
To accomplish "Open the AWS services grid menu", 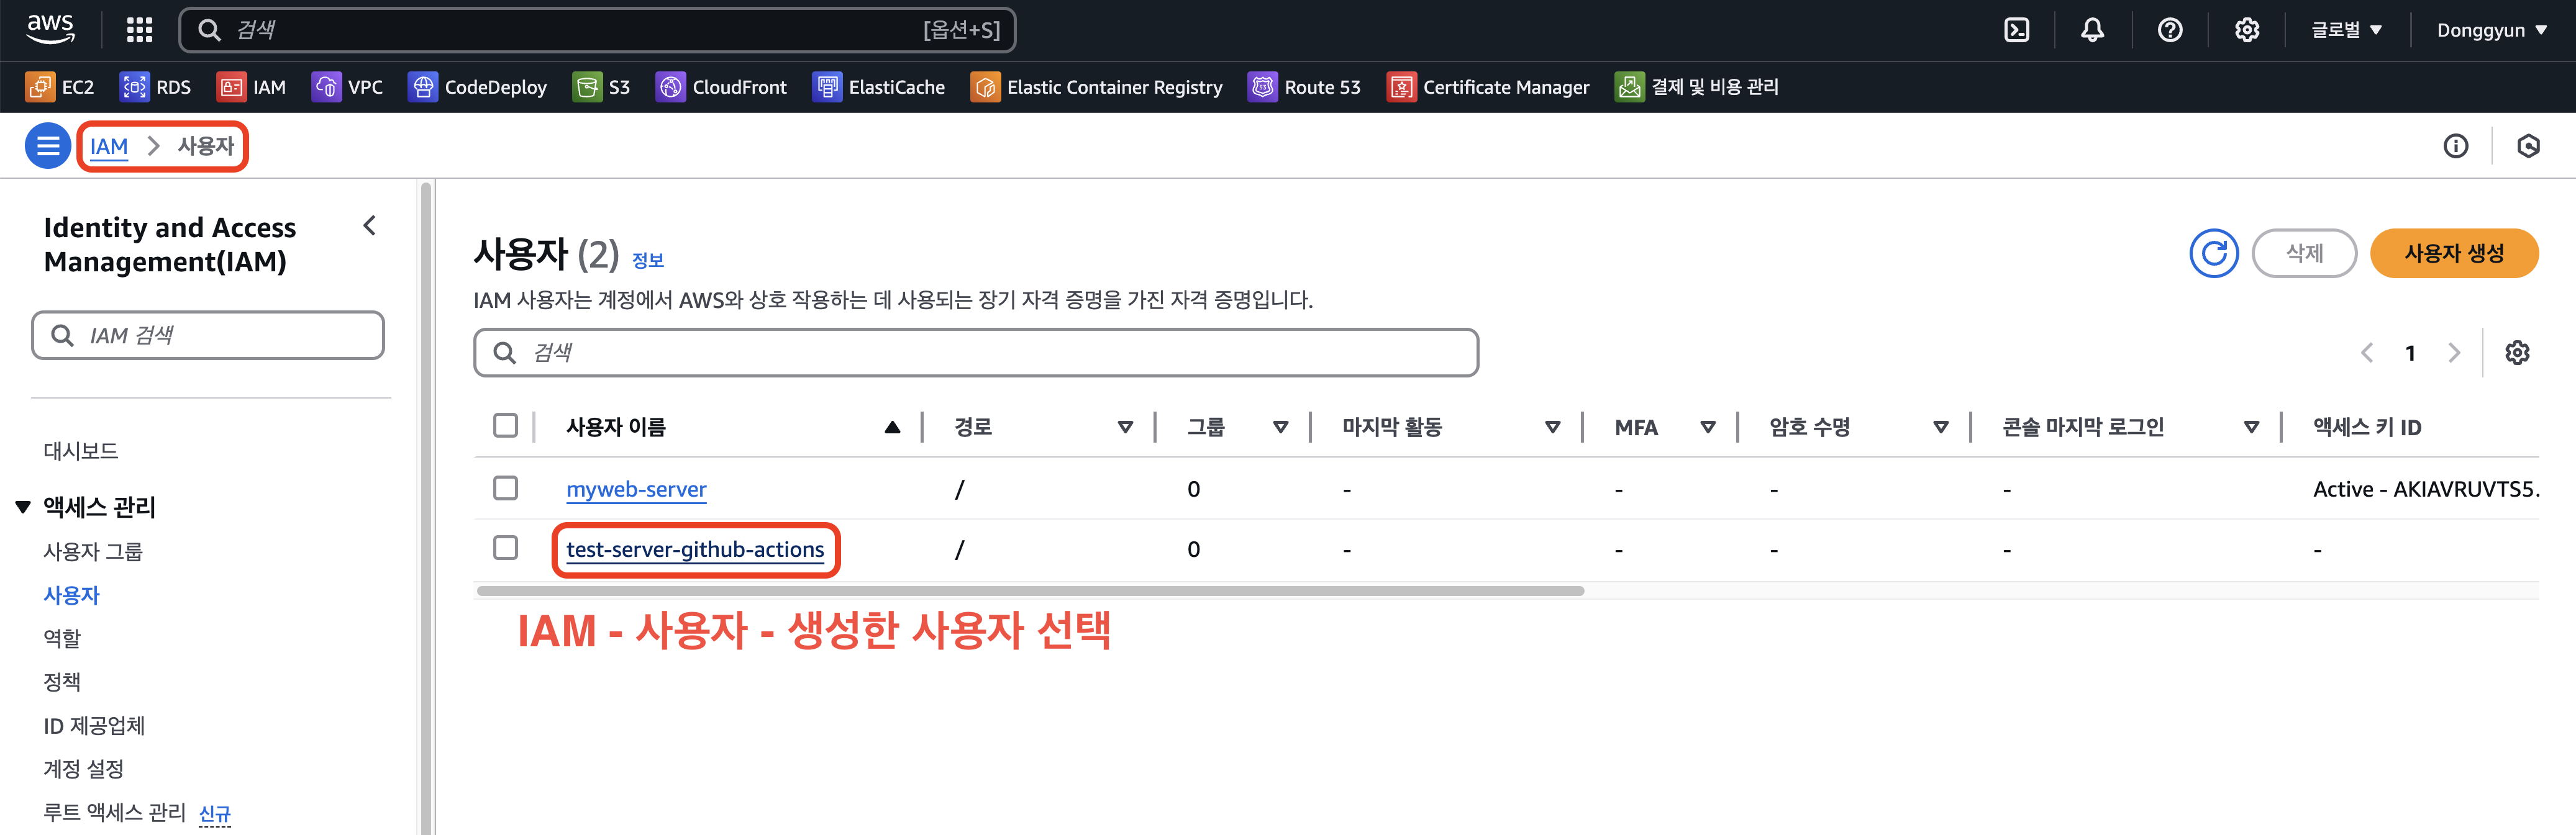I will click(139, 30).
